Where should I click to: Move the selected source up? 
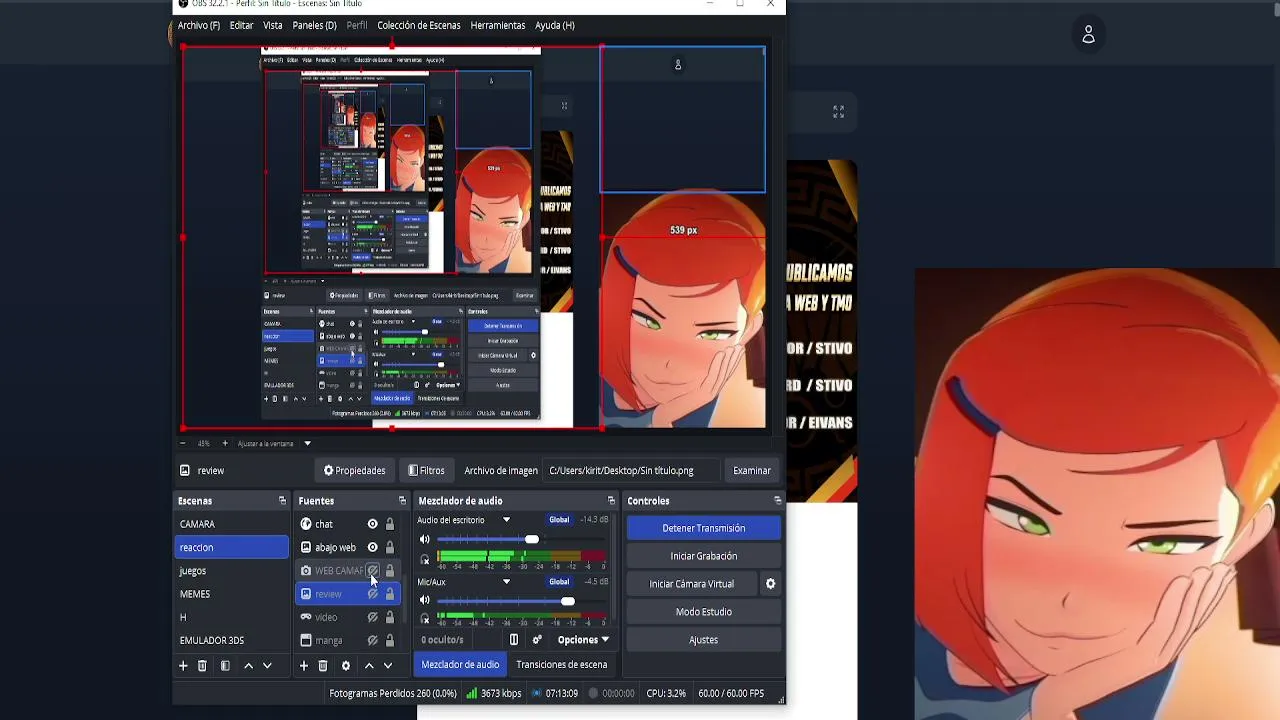point(369,665)
